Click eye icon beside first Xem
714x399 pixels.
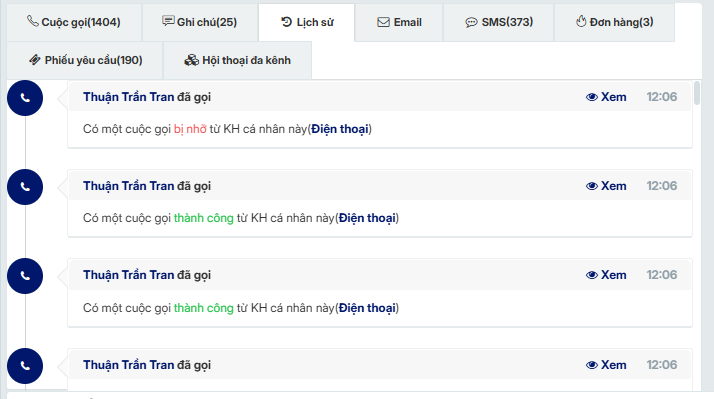(x=592, y=97)
